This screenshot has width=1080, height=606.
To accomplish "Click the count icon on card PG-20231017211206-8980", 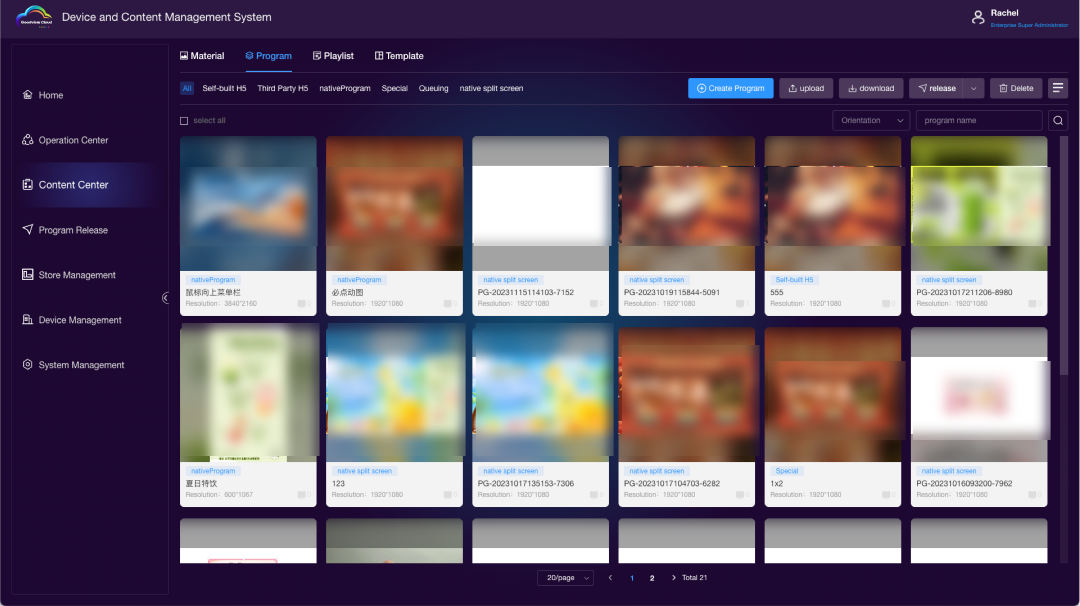I will coord(1034,304).
